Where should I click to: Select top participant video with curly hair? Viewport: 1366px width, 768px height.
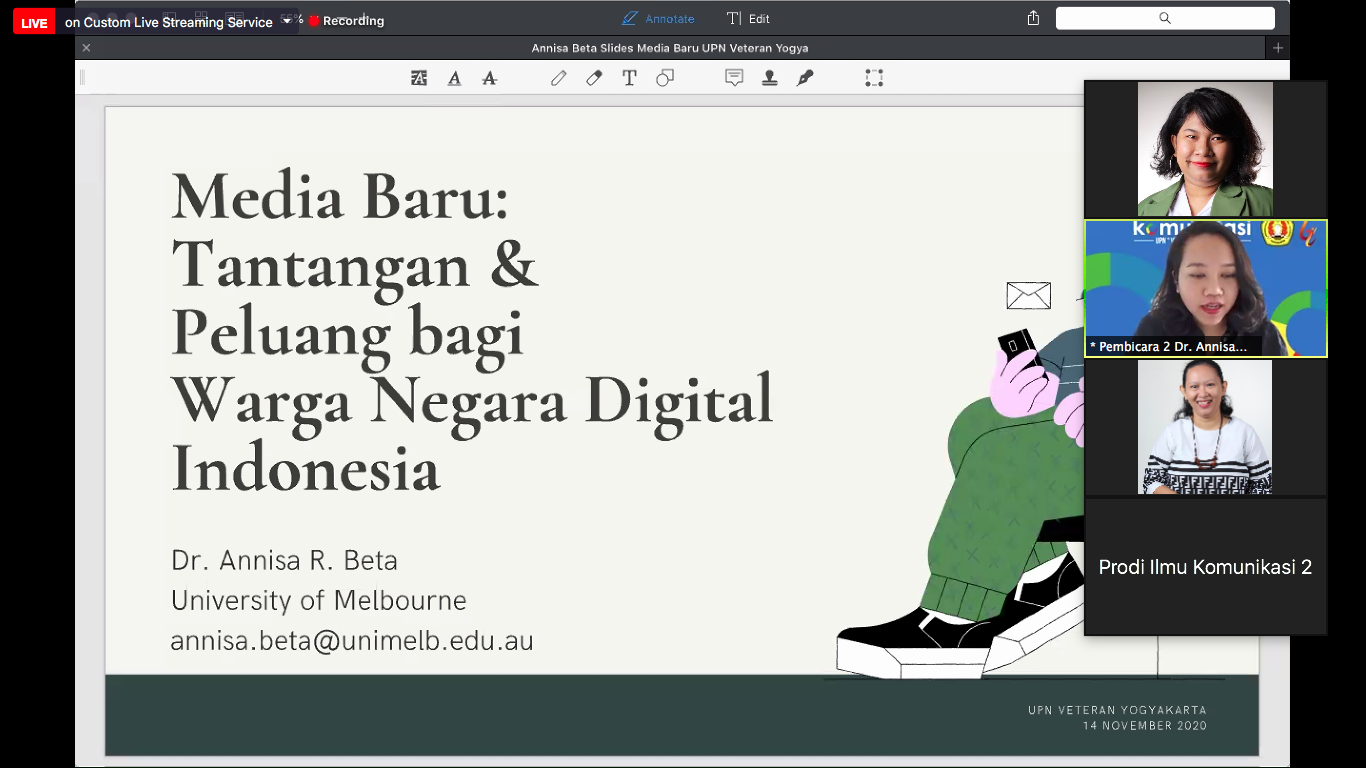(1205, 149)
